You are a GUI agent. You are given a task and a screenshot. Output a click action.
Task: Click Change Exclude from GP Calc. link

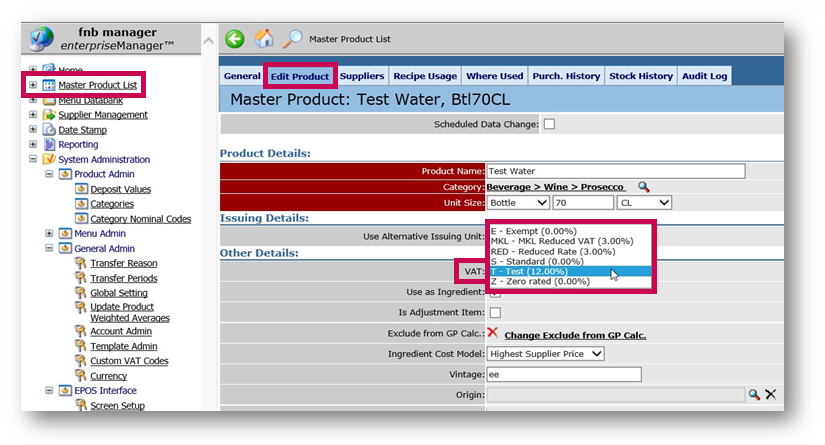coord(575,335)
